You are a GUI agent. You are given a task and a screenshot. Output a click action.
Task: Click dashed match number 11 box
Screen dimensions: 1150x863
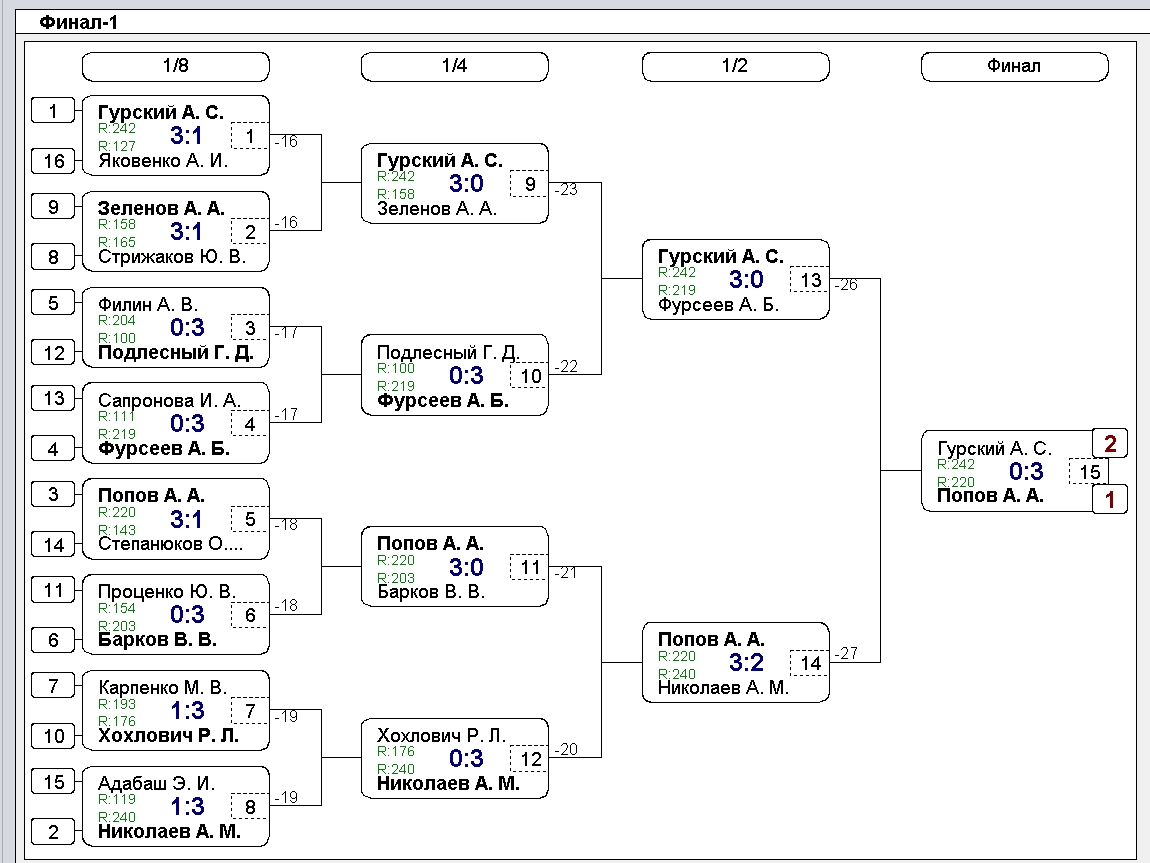click(x=530, y=568)
